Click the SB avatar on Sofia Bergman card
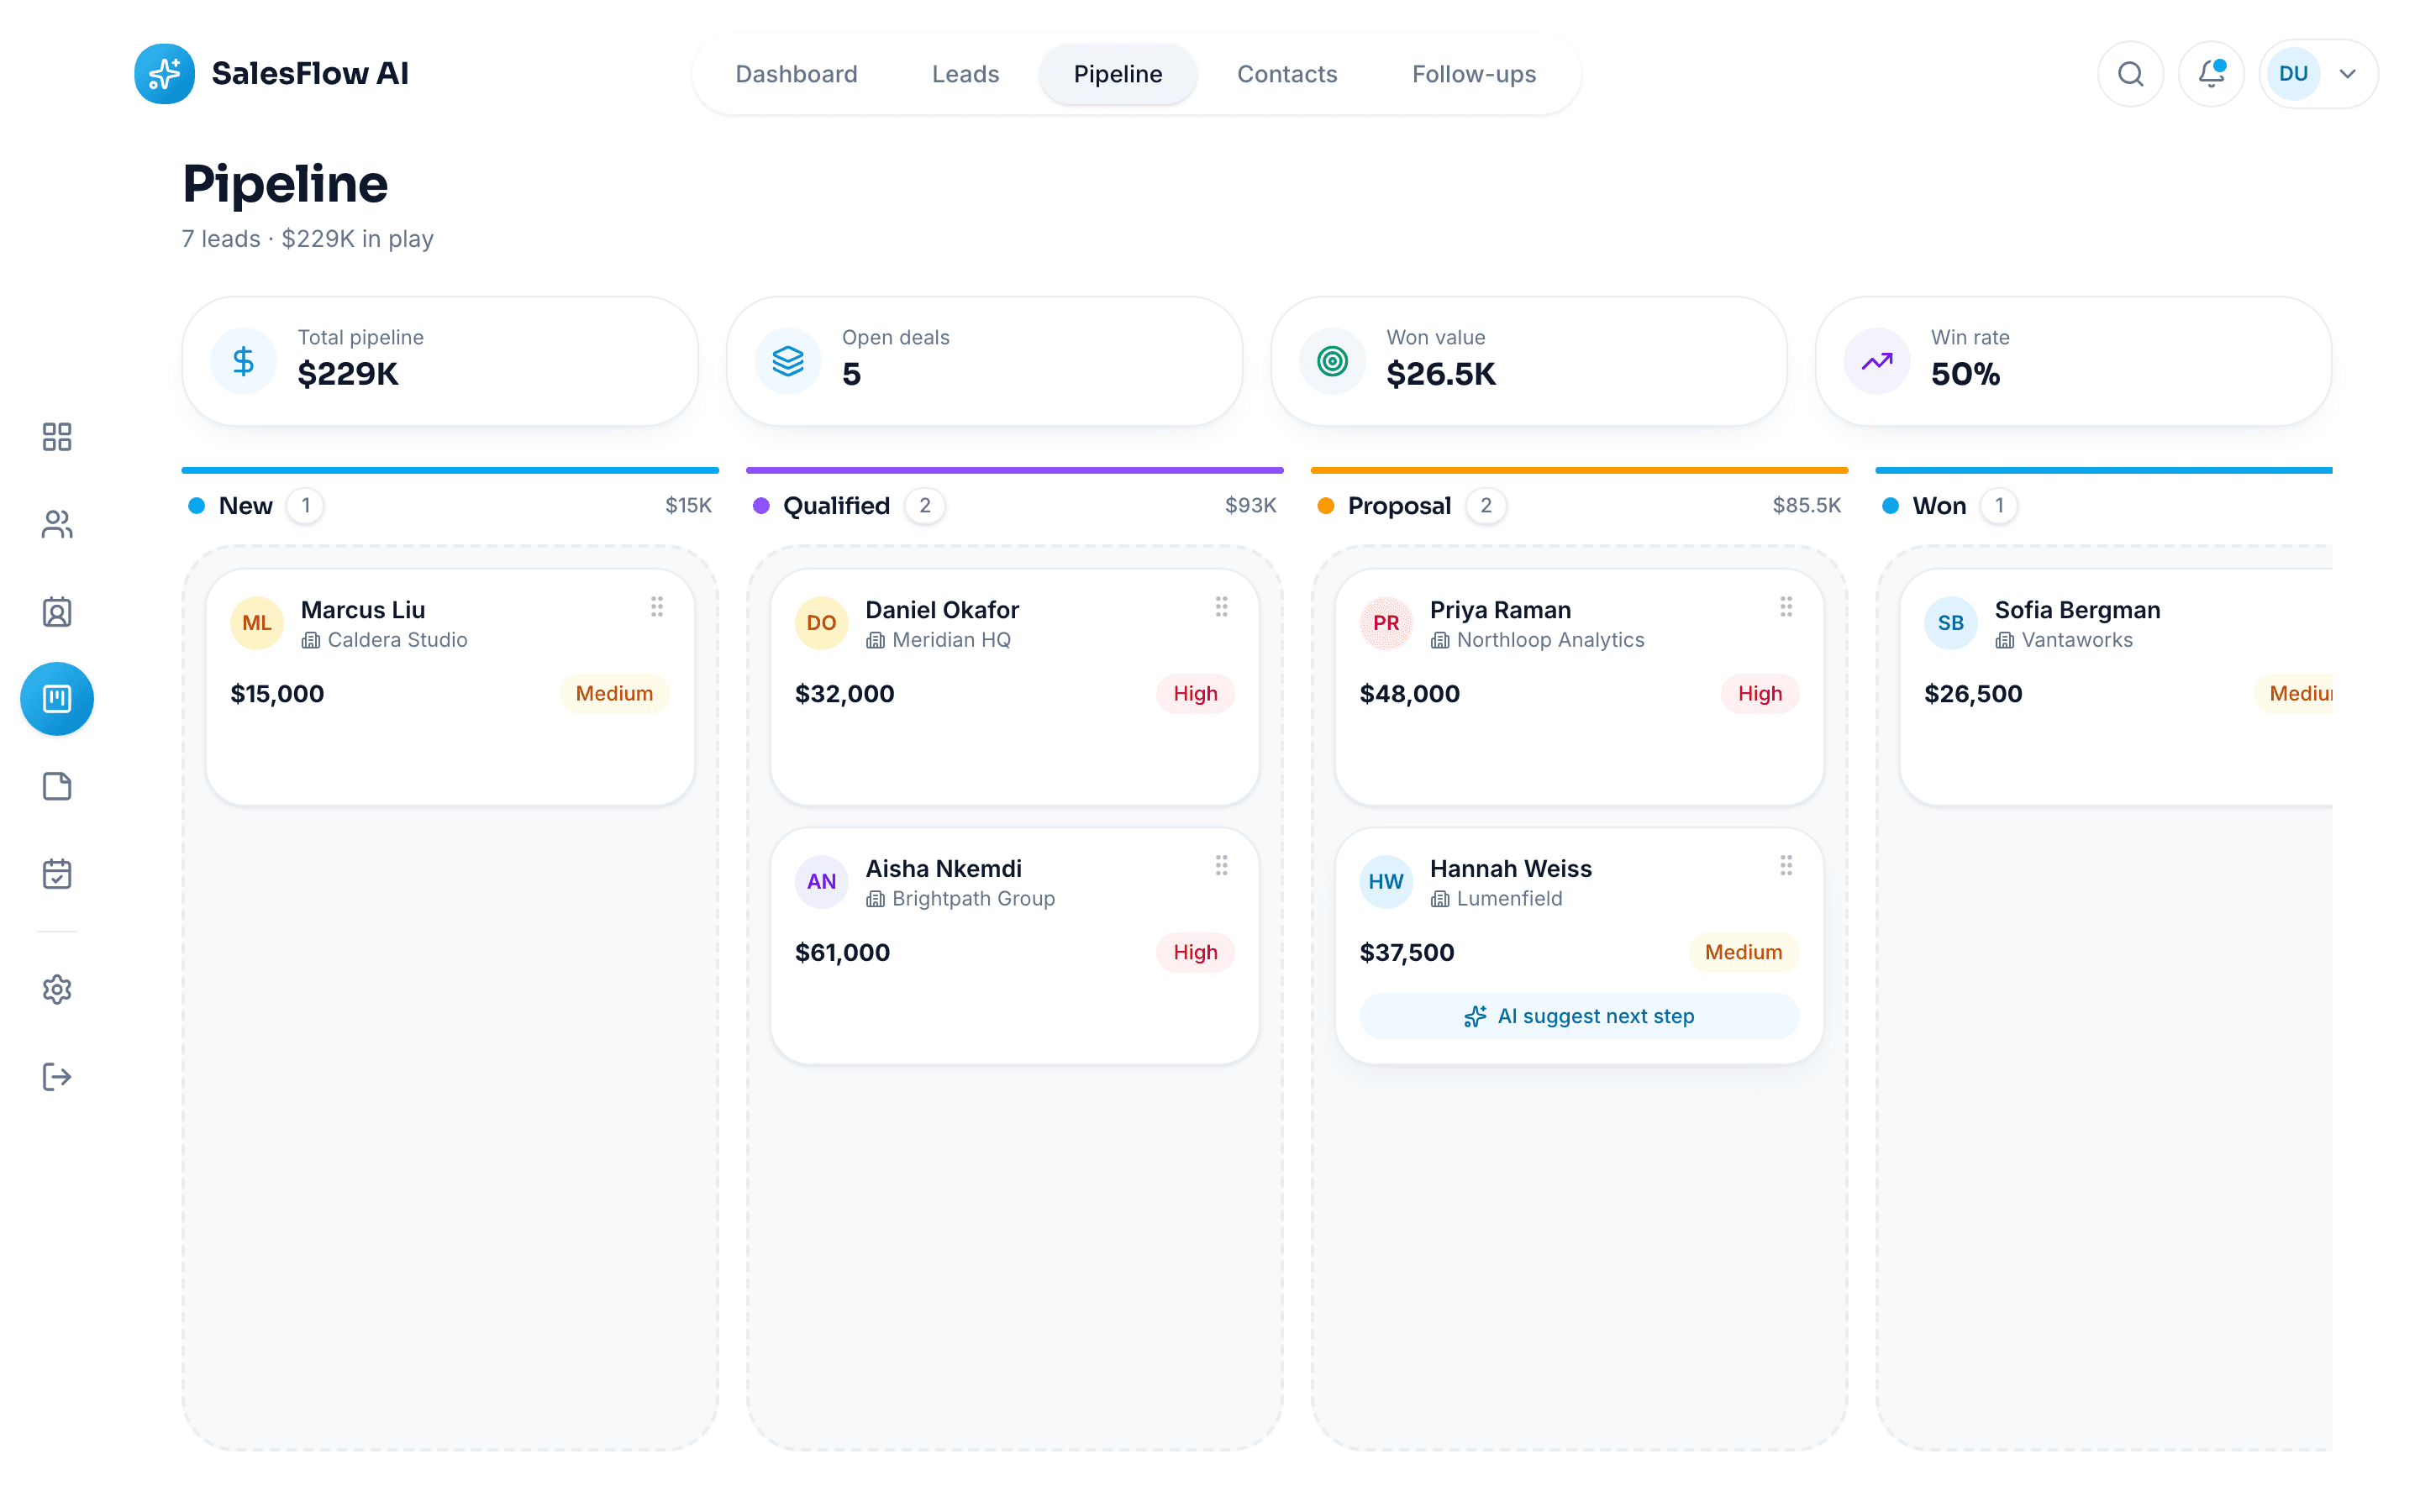 coord(1950,623)
